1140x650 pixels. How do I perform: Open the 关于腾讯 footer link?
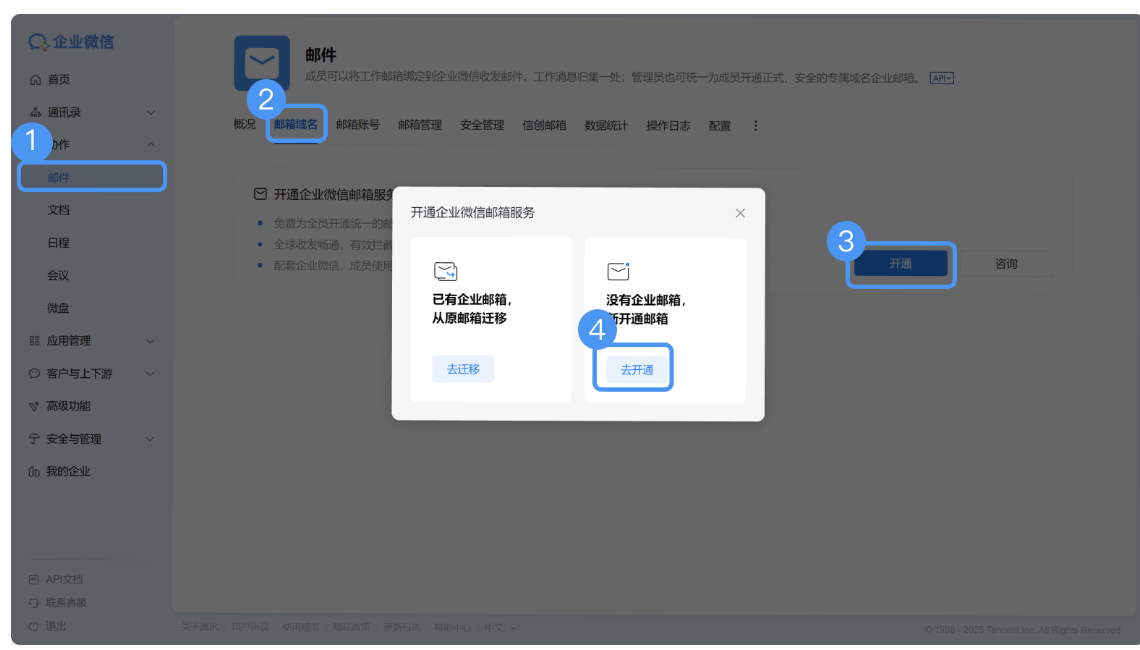click(199, 627)
